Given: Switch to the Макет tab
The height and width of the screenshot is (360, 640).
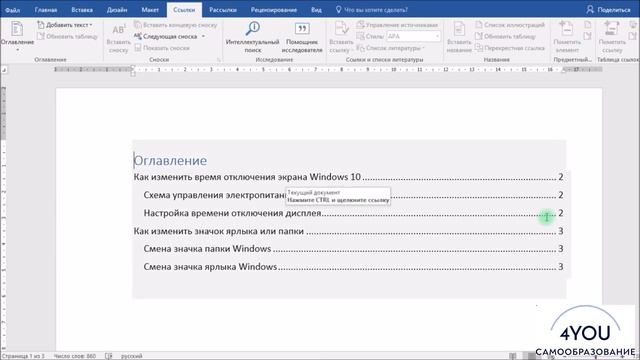Looking at the screenshot, I should 150,10.
